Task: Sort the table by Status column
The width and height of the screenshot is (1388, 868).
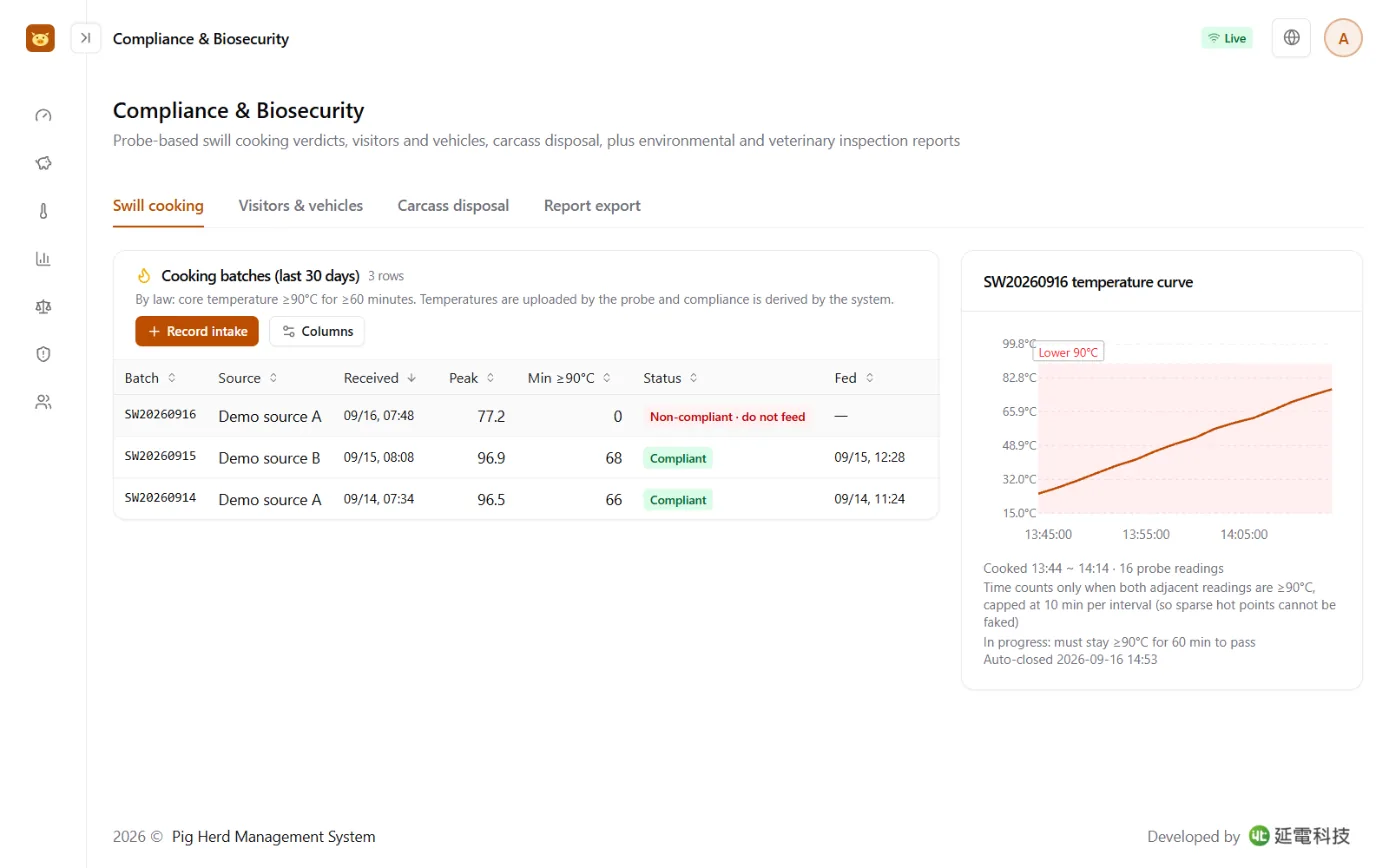Action: pyautogui.click(x=670, y=378)
